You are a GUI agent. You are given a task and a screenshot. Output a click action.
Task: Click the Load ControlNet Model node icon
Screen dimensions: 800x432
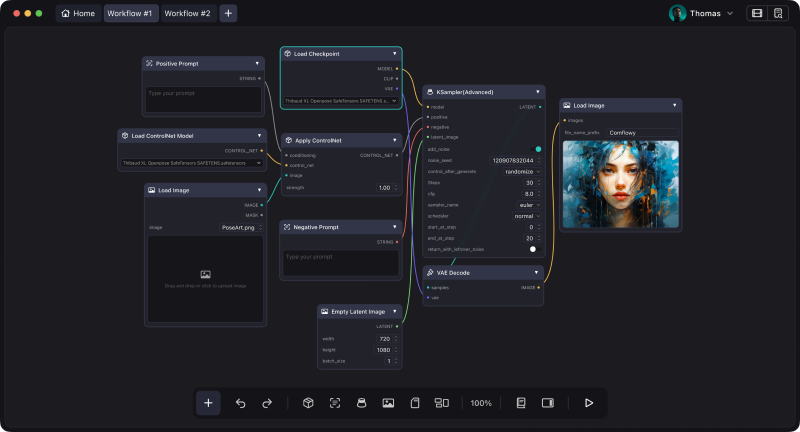125,136
